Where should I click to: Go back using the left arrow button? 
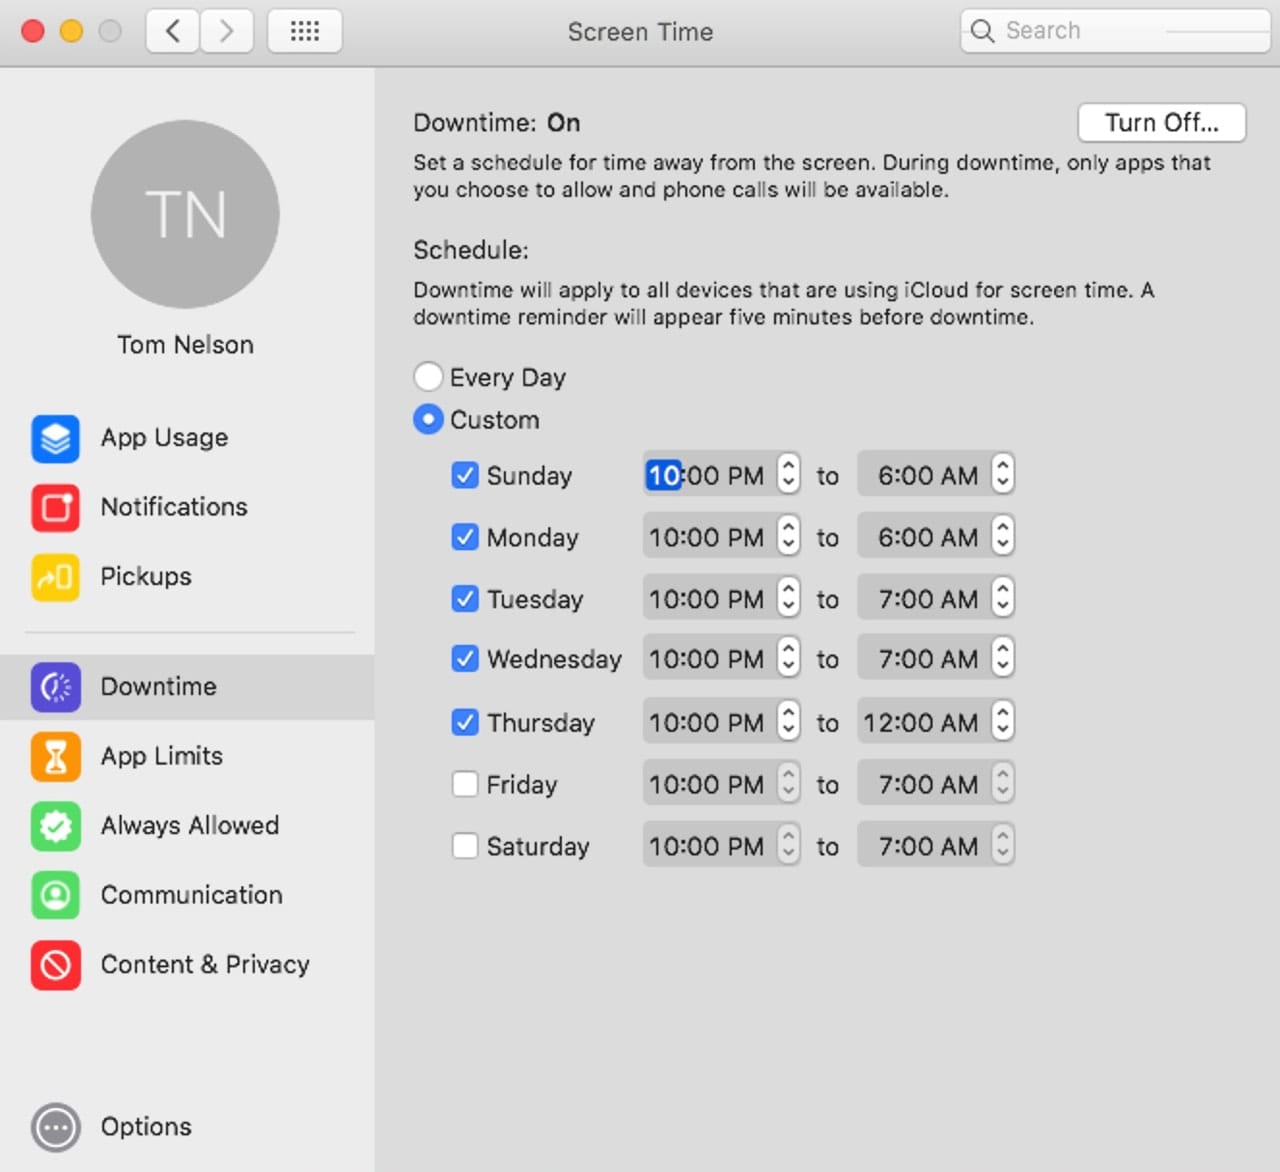click(x=173, y=31)
